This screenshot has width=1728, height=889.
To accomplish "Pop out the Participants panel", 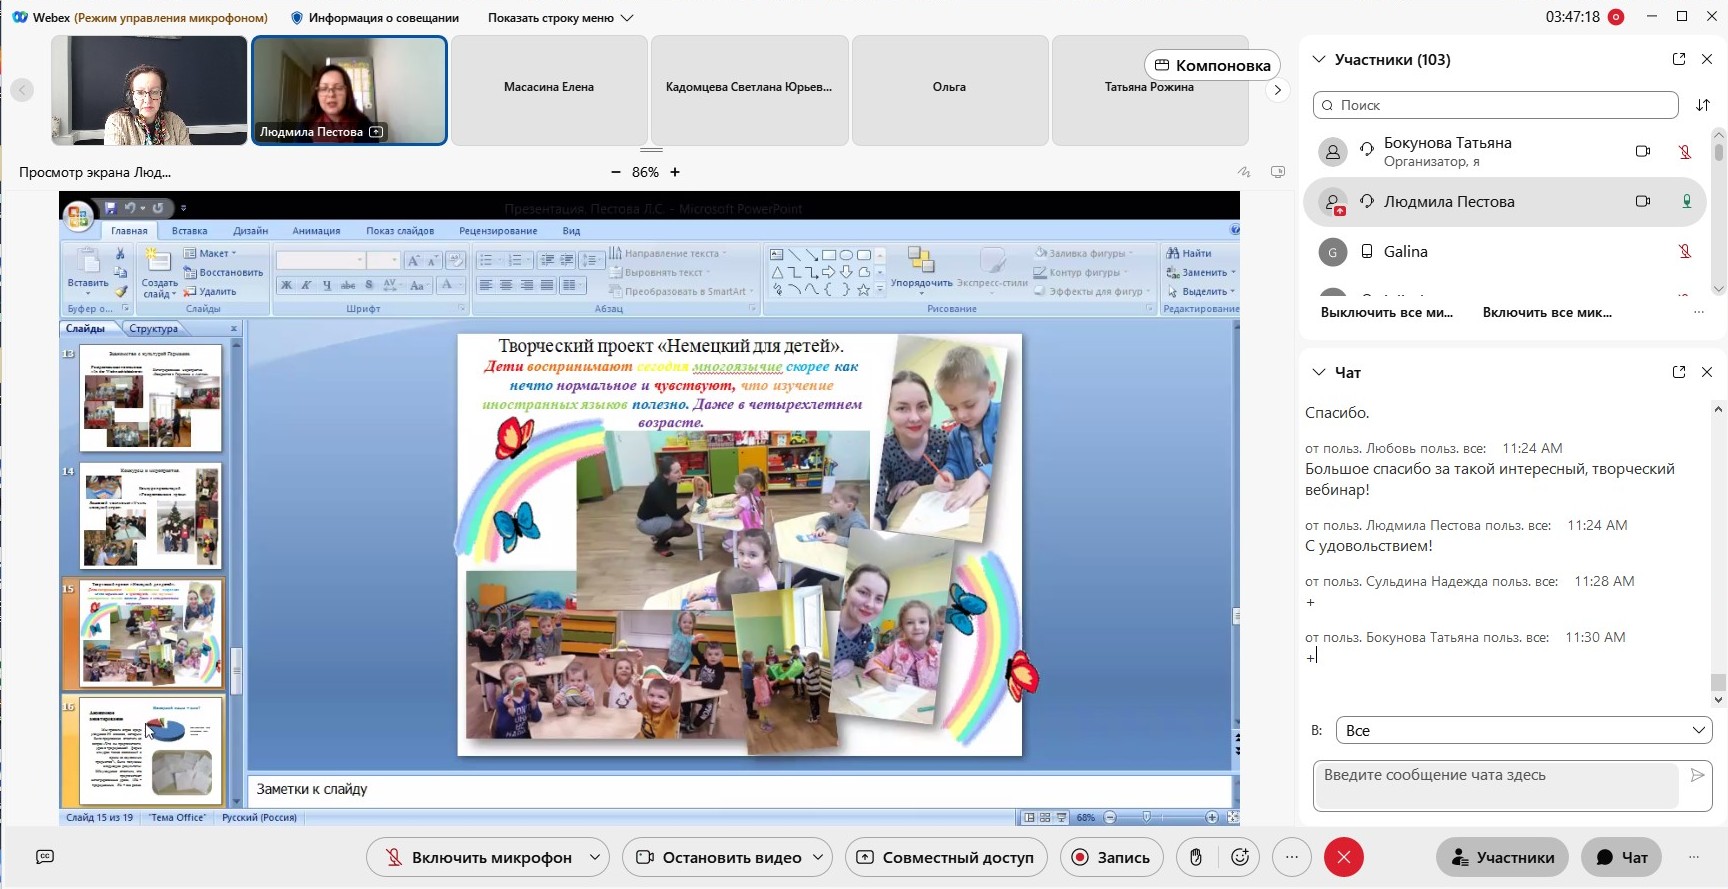I will pyautogui.click(x=1678, y=59).
